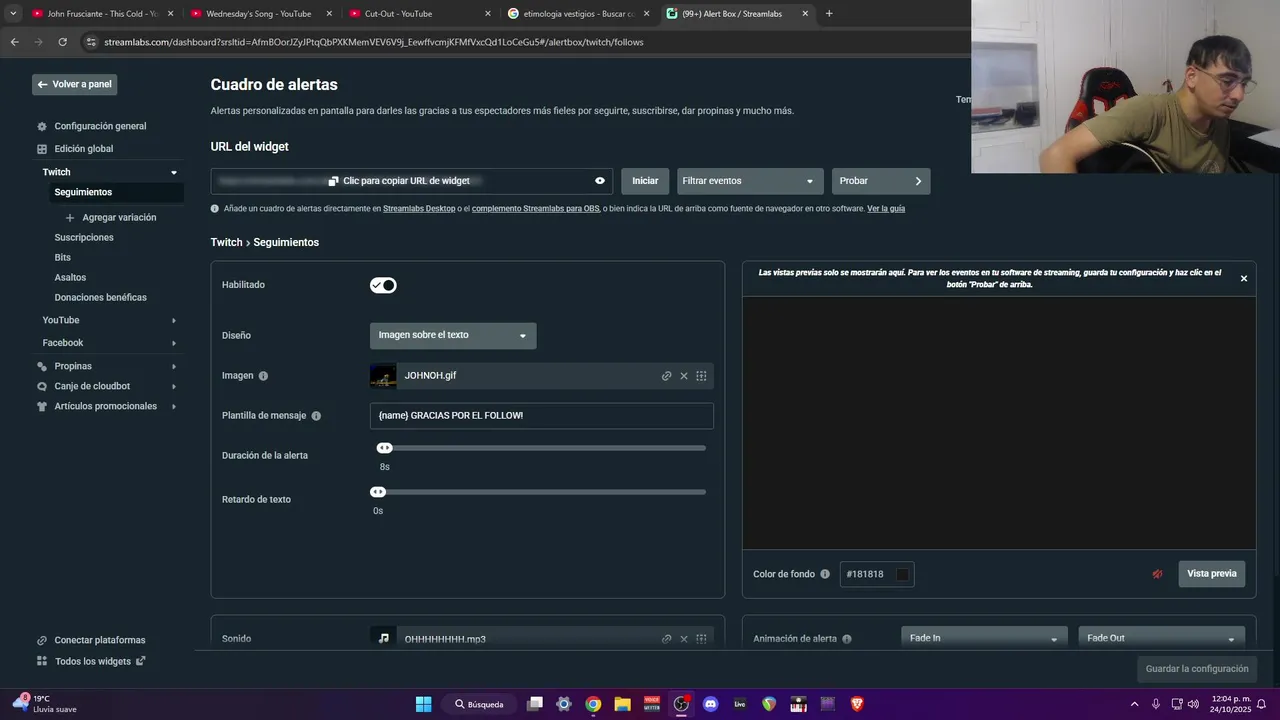This screenshot has height=720, width=1280.
Task: Select Donaciones benéficas in the sidebar
Action: 100,298
